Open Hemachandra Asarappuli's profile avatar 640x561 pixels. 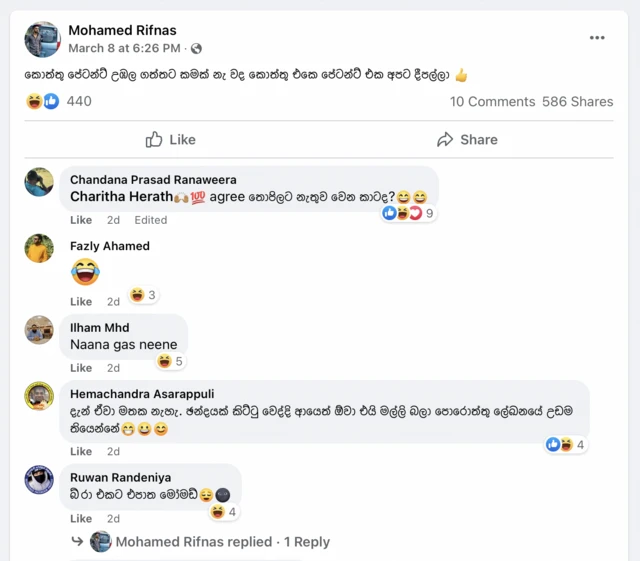[x=39, y=396]
